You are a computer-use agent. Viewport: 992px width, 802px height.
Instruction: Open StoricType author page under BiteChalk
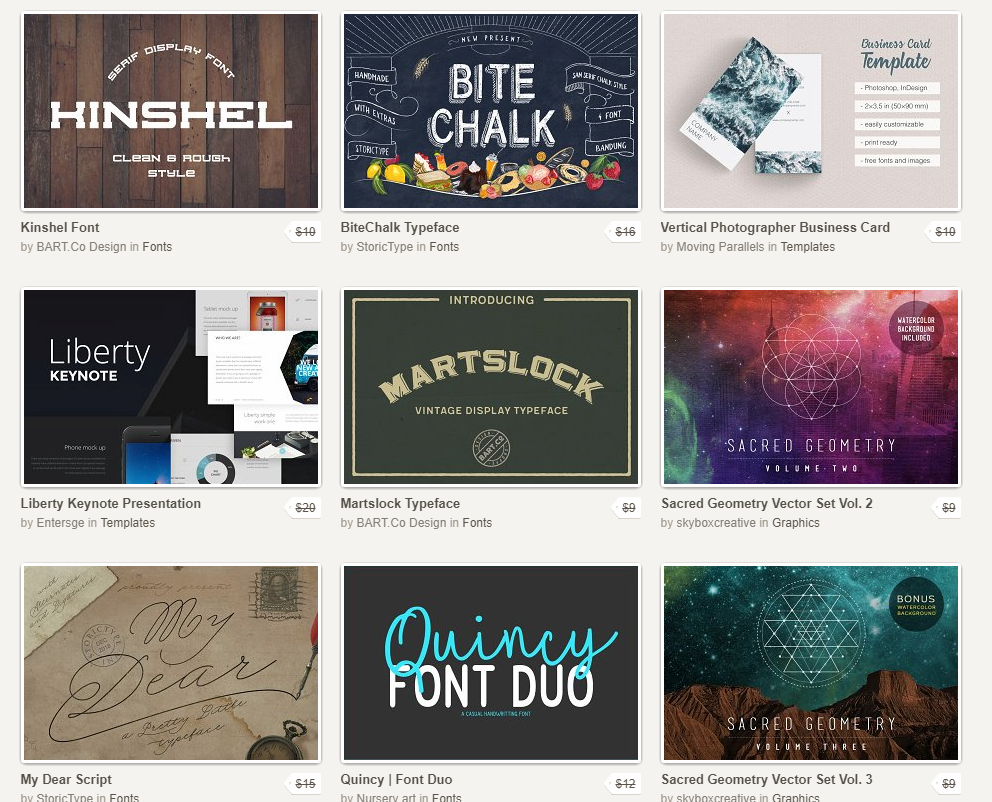click(385, 247)
